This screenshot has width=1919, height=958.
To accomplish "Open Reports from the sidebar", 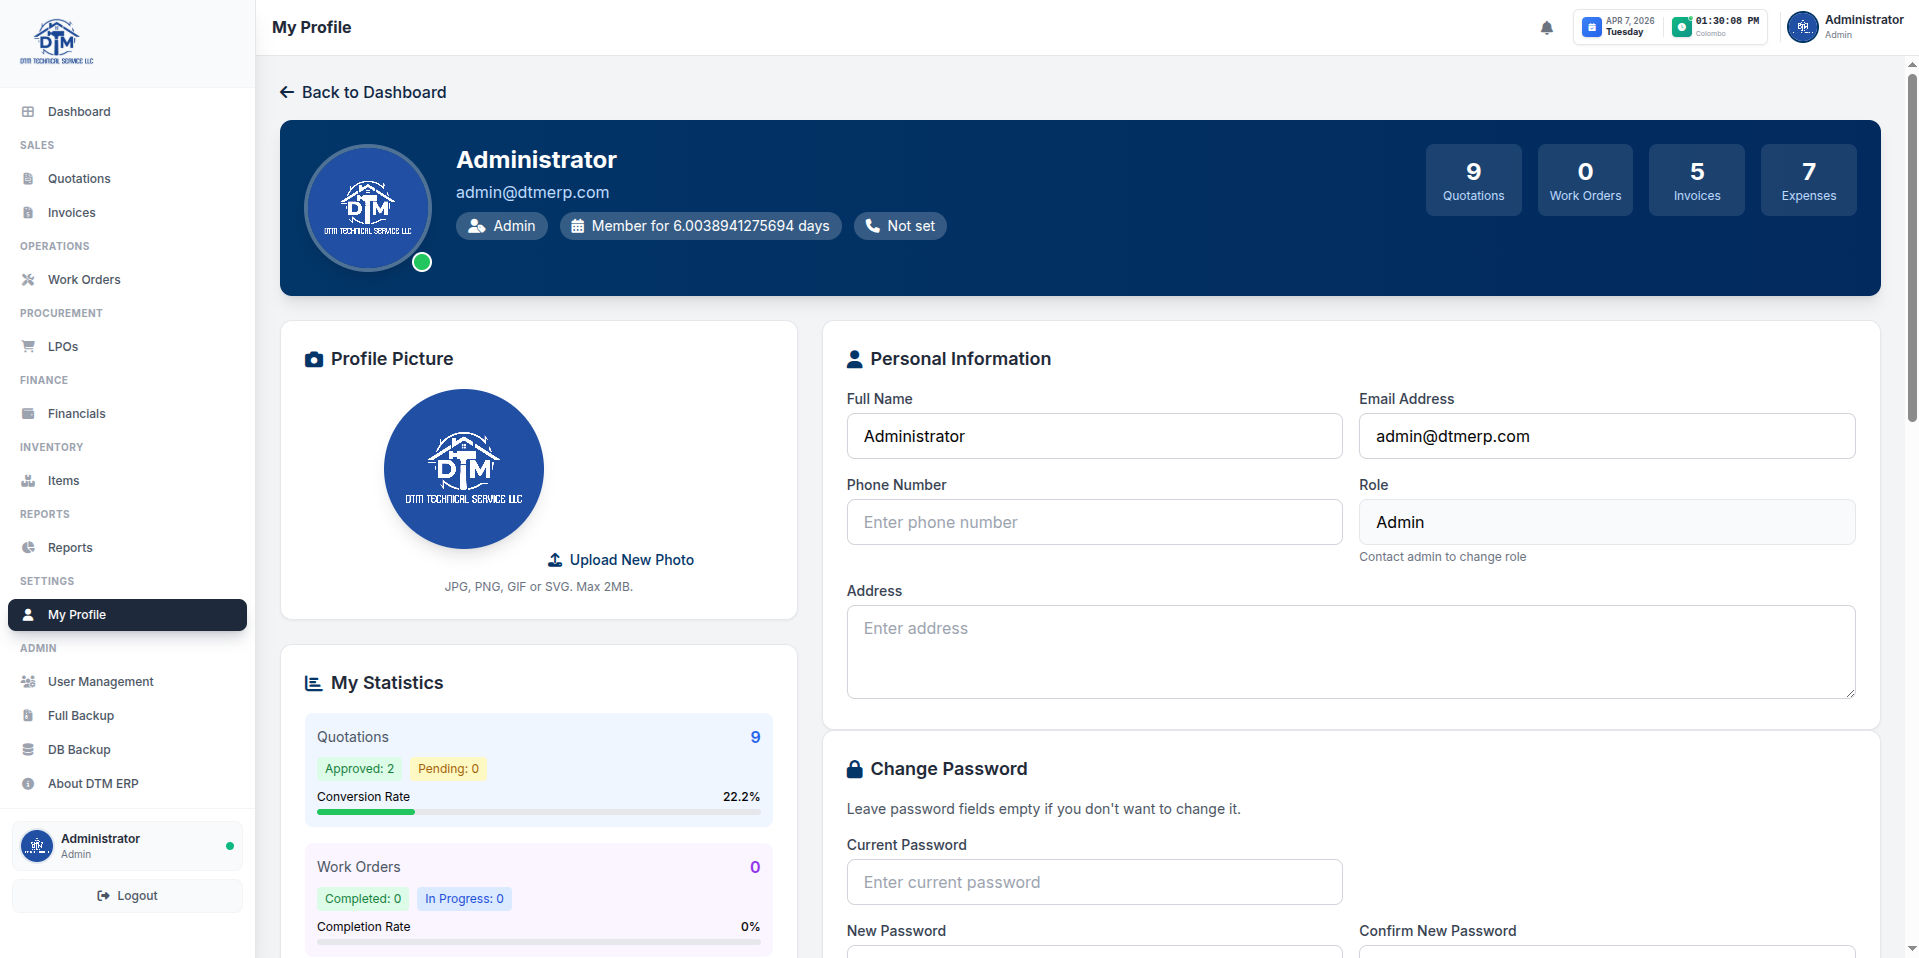I will [127, 548].
